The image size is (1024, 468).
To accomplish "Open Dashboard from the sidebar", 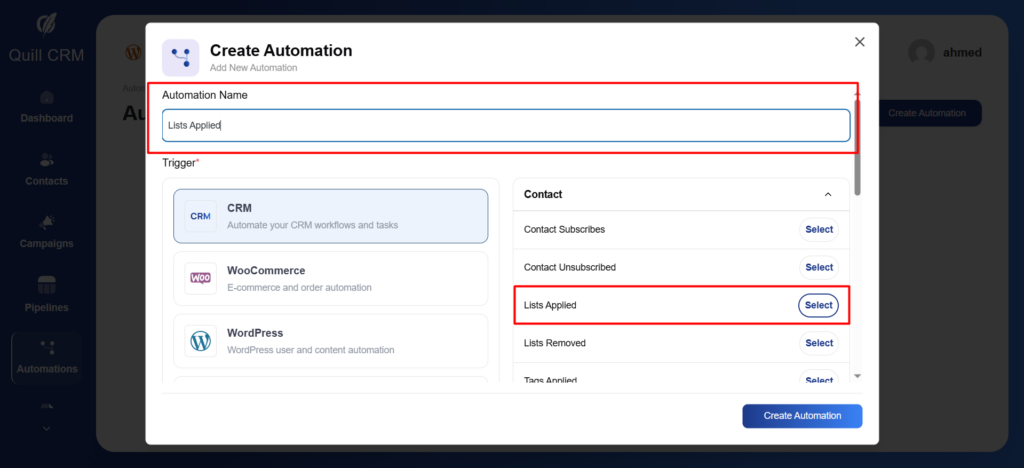I will coord(47,99).
